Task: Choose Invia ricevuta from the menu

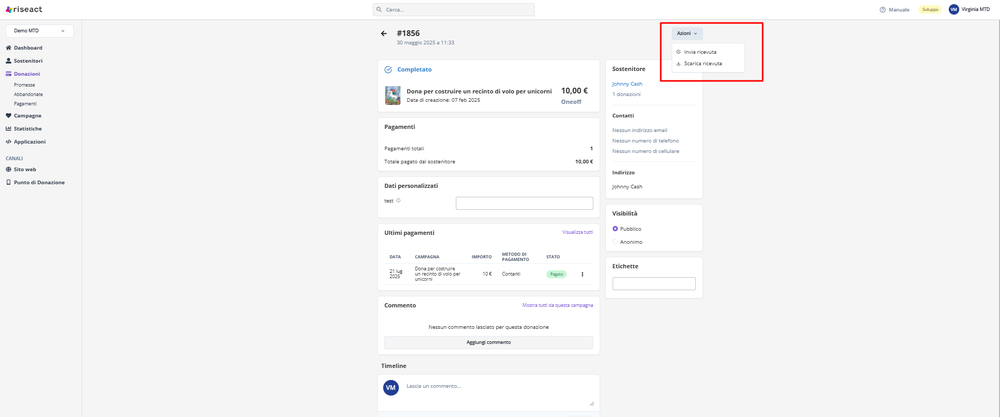Action: point(700,52)
